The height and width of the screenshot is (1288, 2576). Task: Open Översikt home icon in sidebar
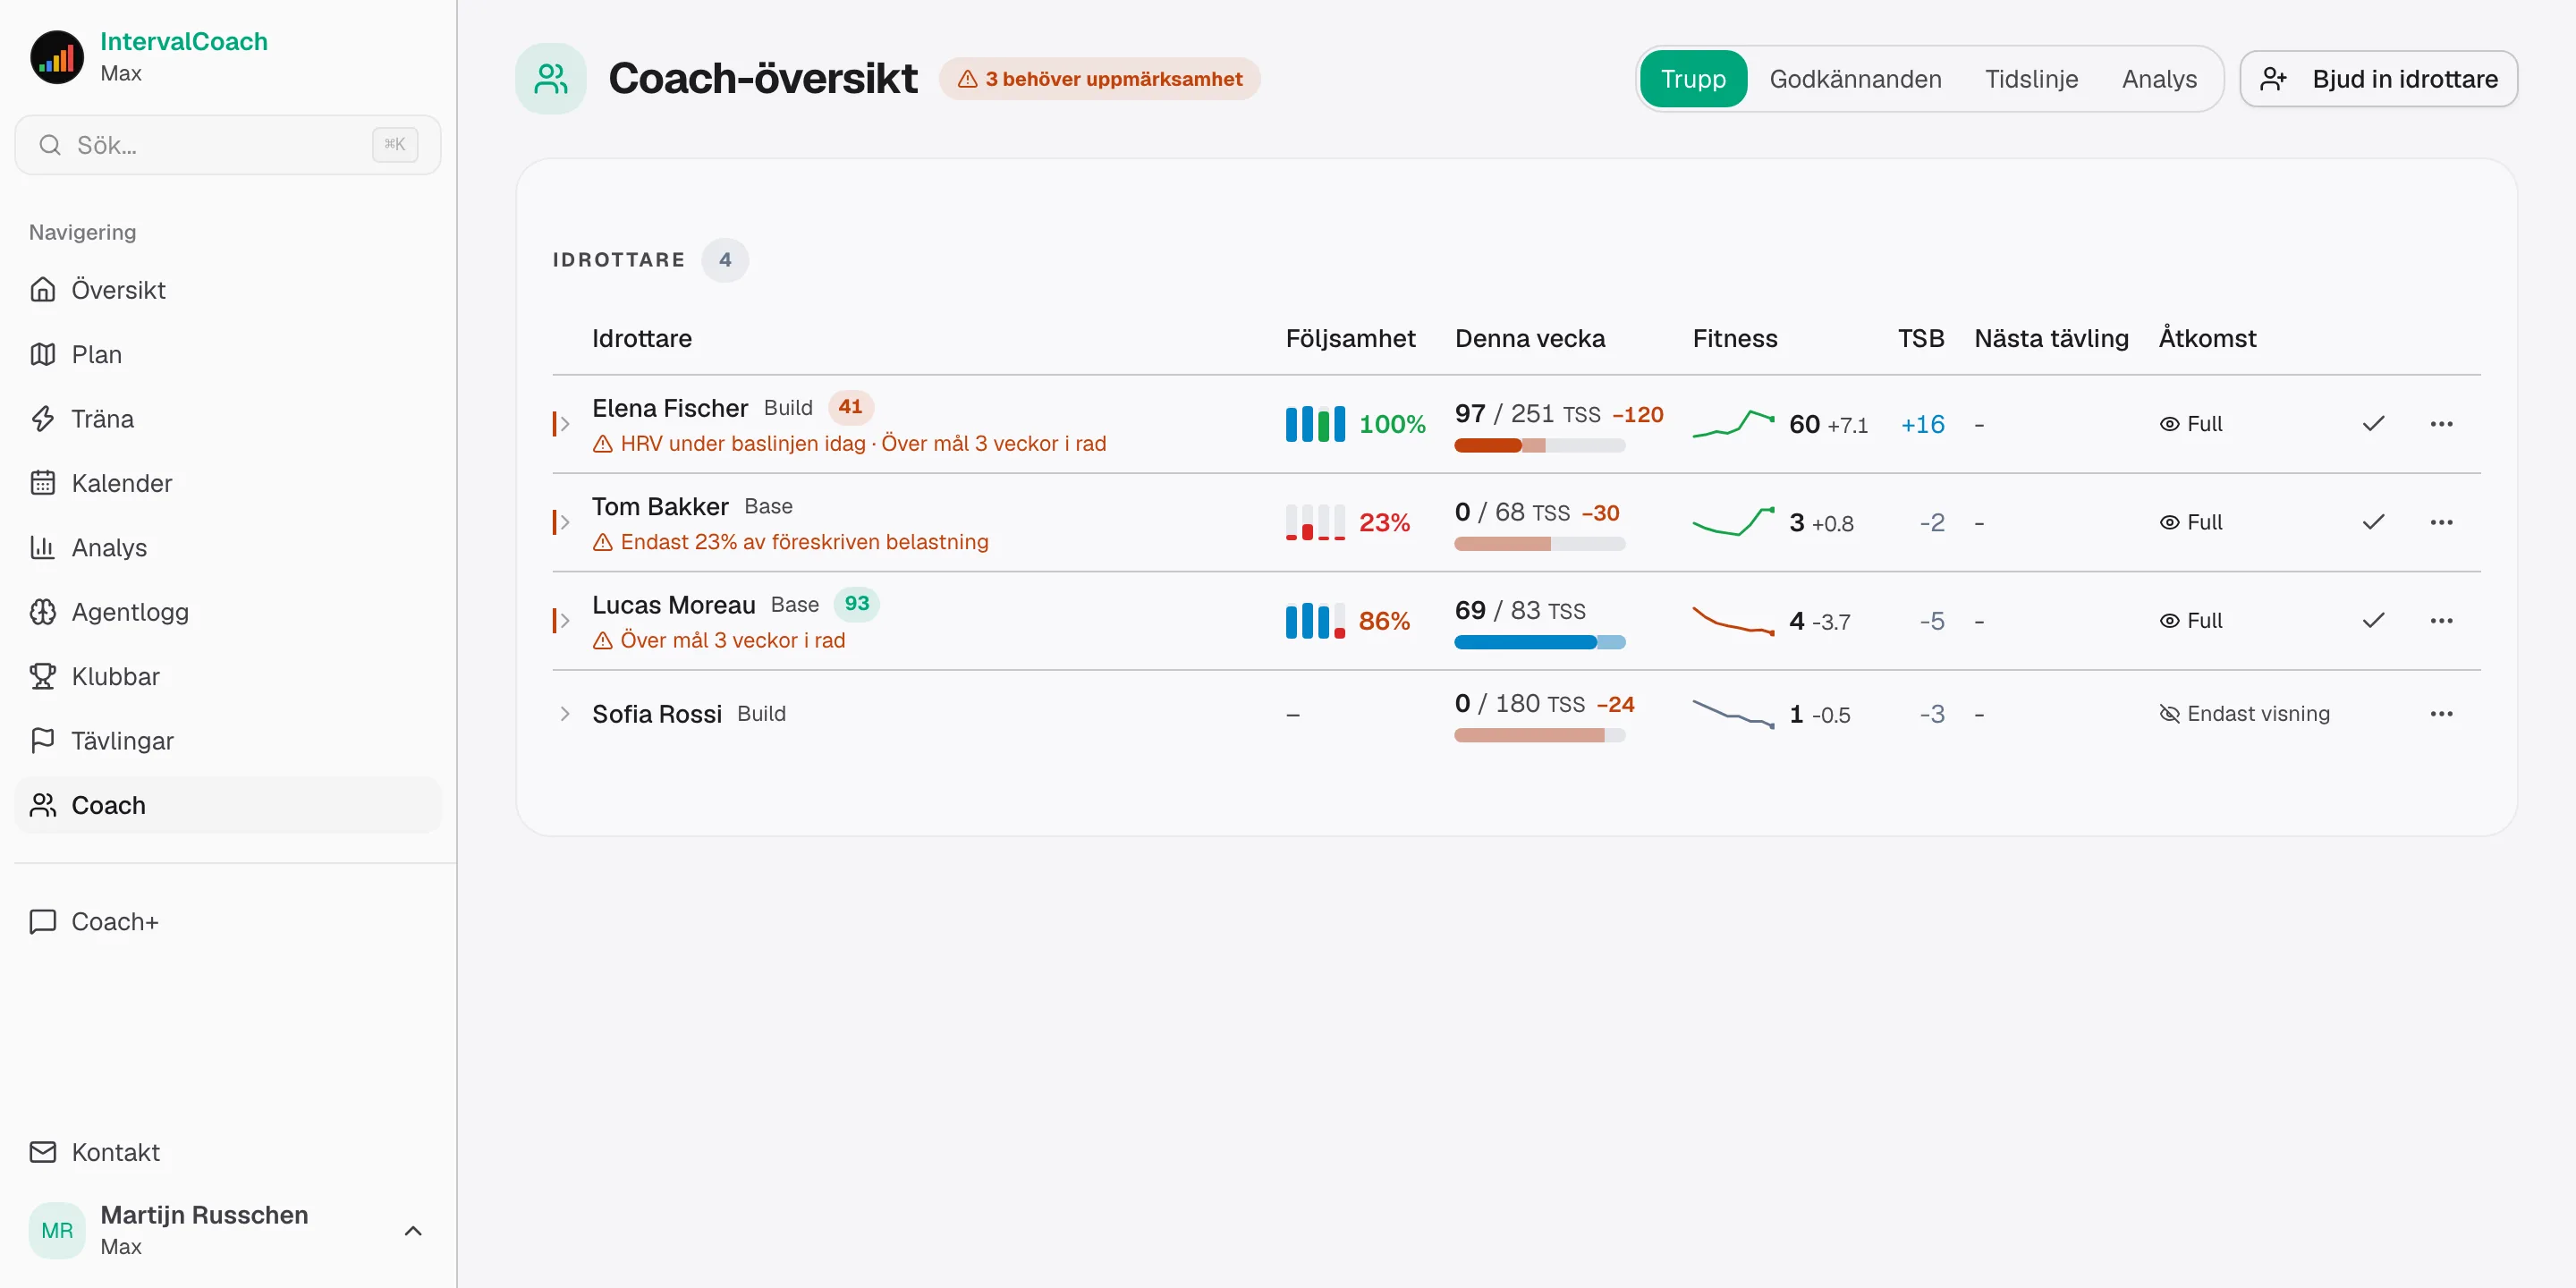[42, 290]
